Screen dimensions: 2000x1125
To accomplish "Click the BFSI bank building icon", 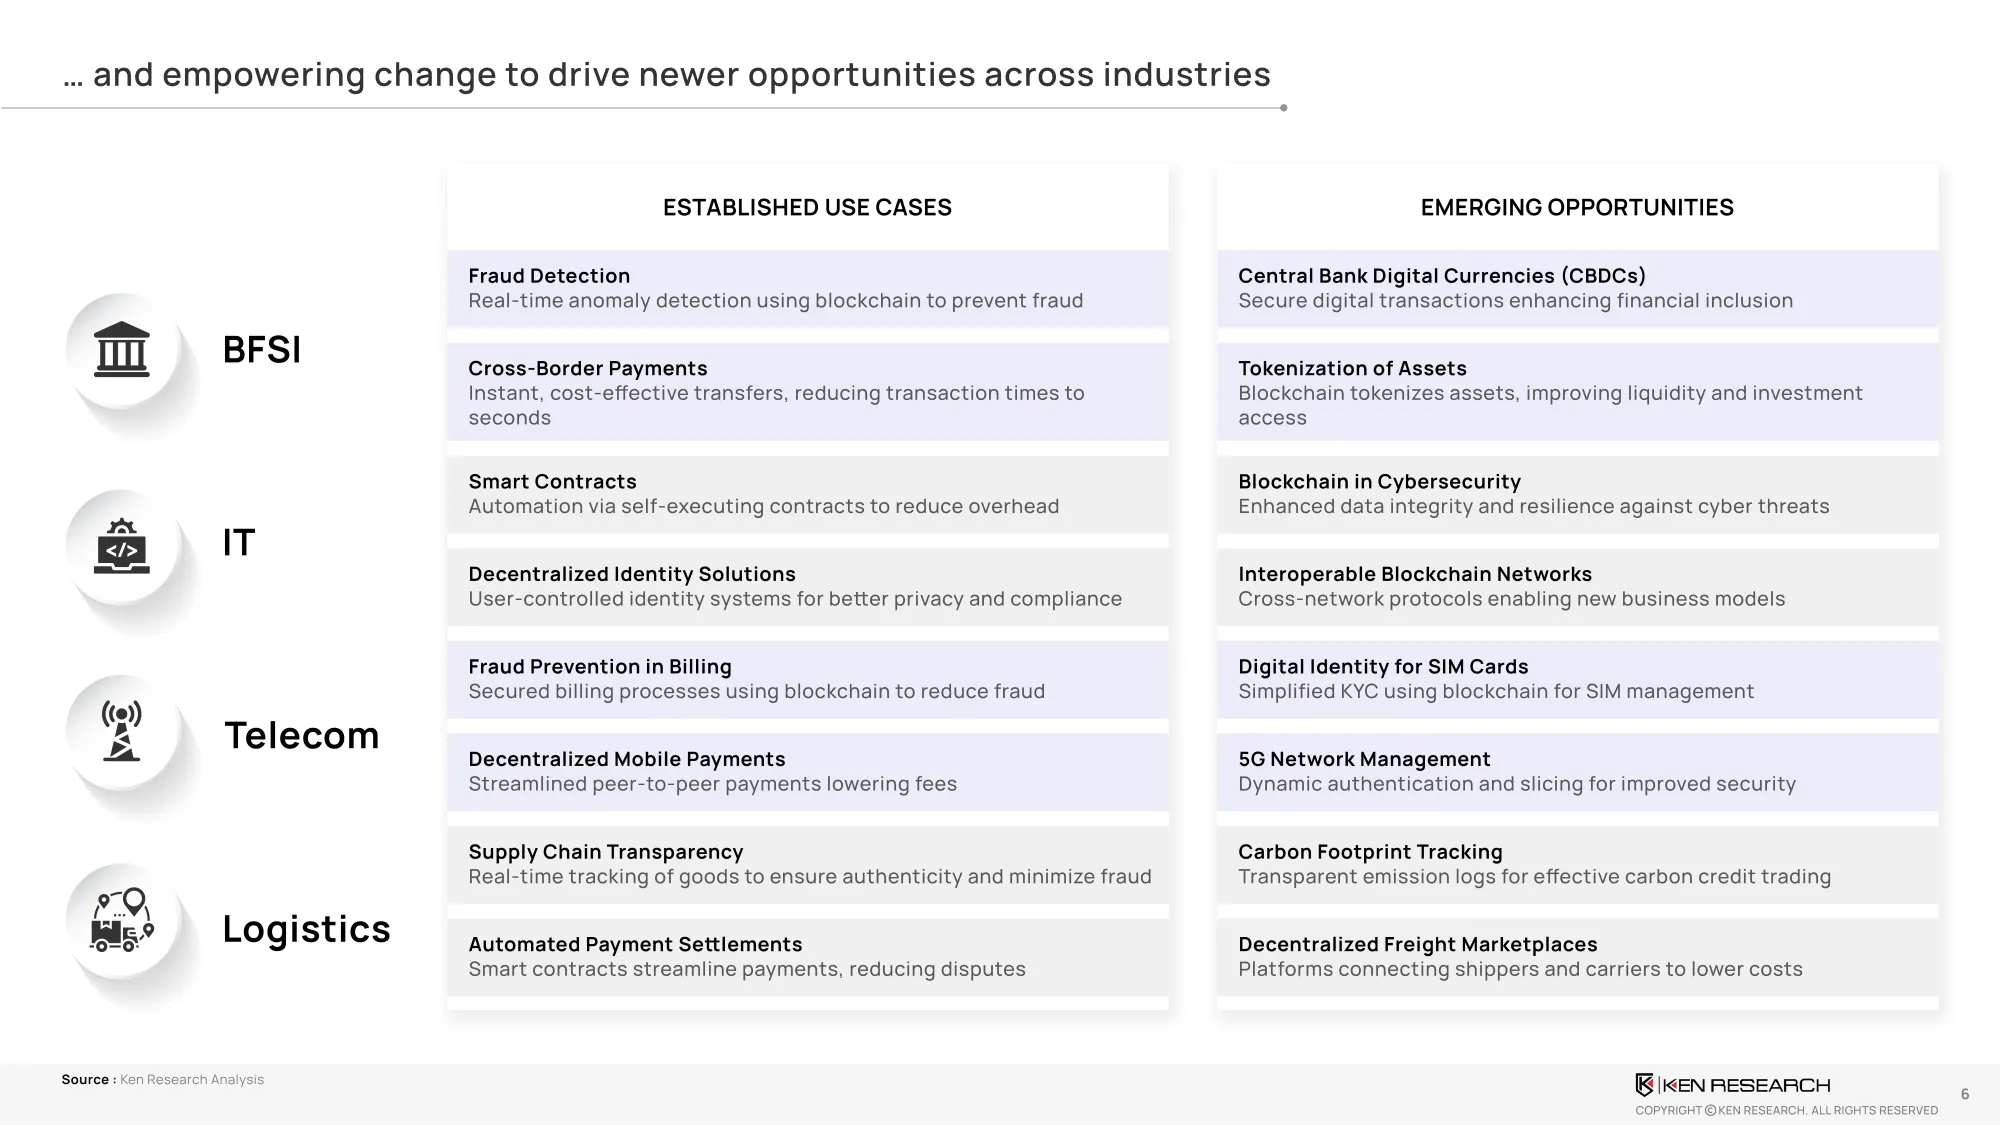I will coord(122,349).
